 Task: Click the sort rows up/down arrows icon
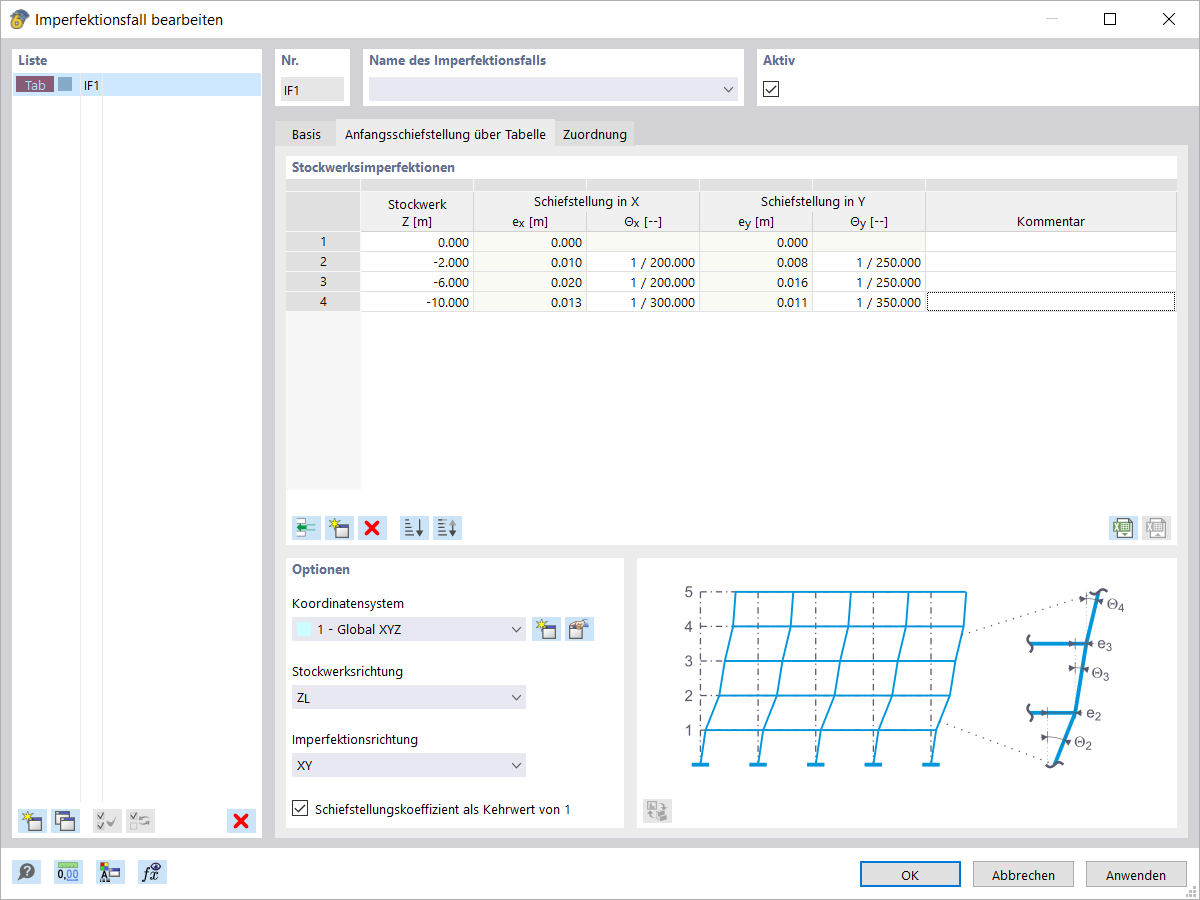click(x=447, y=528)
